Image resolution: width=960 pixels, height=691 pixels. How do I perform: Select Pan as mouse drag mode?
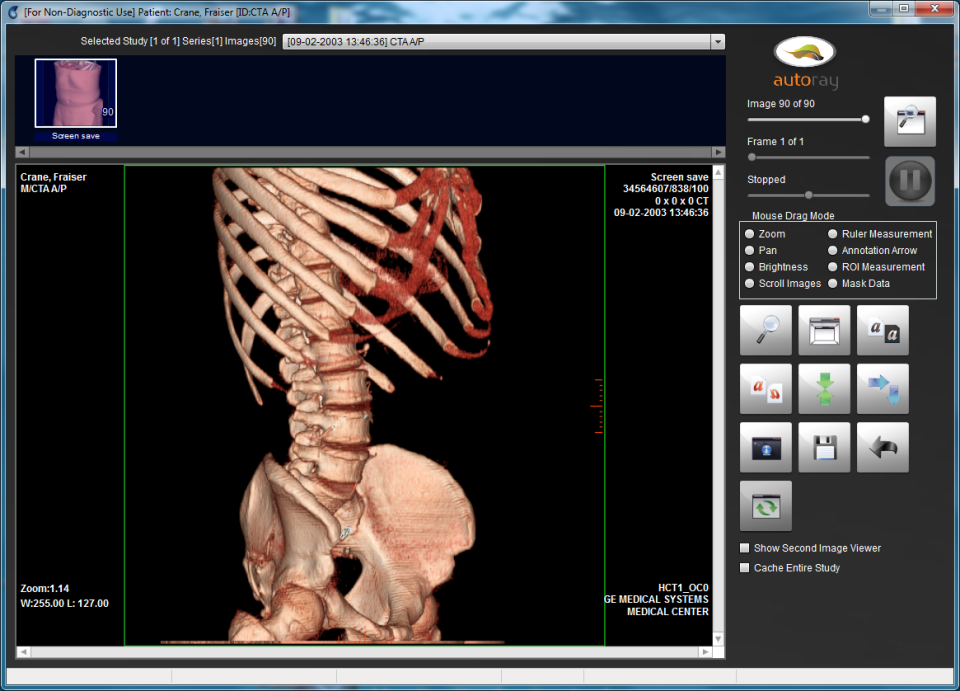[750, 250]
